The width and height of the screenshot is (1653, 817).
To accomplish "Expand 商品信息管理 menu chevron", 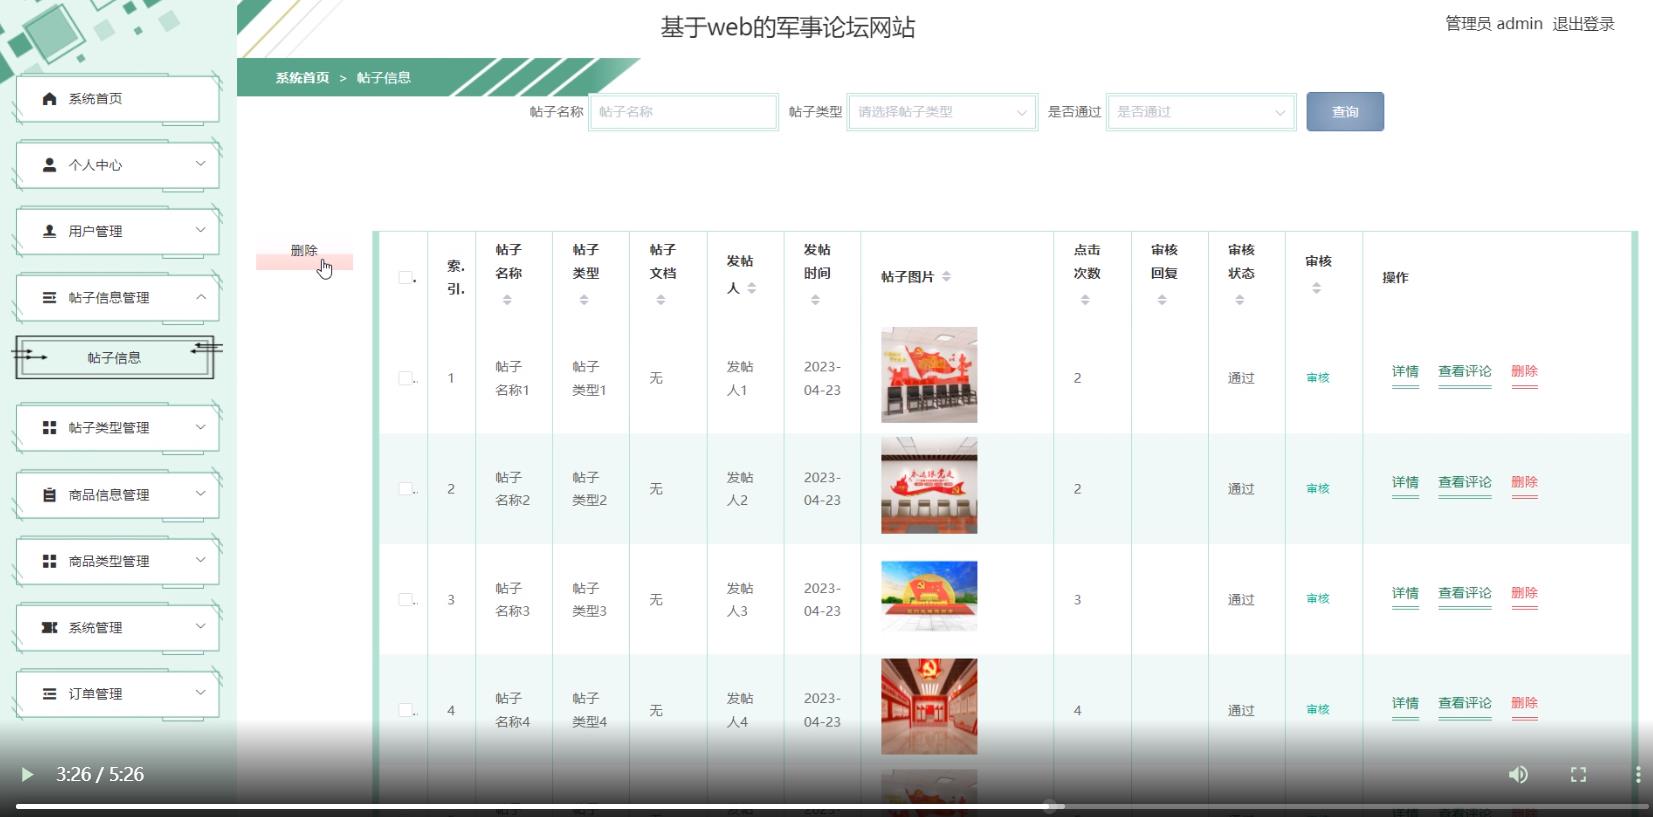I will click(200, 493).
